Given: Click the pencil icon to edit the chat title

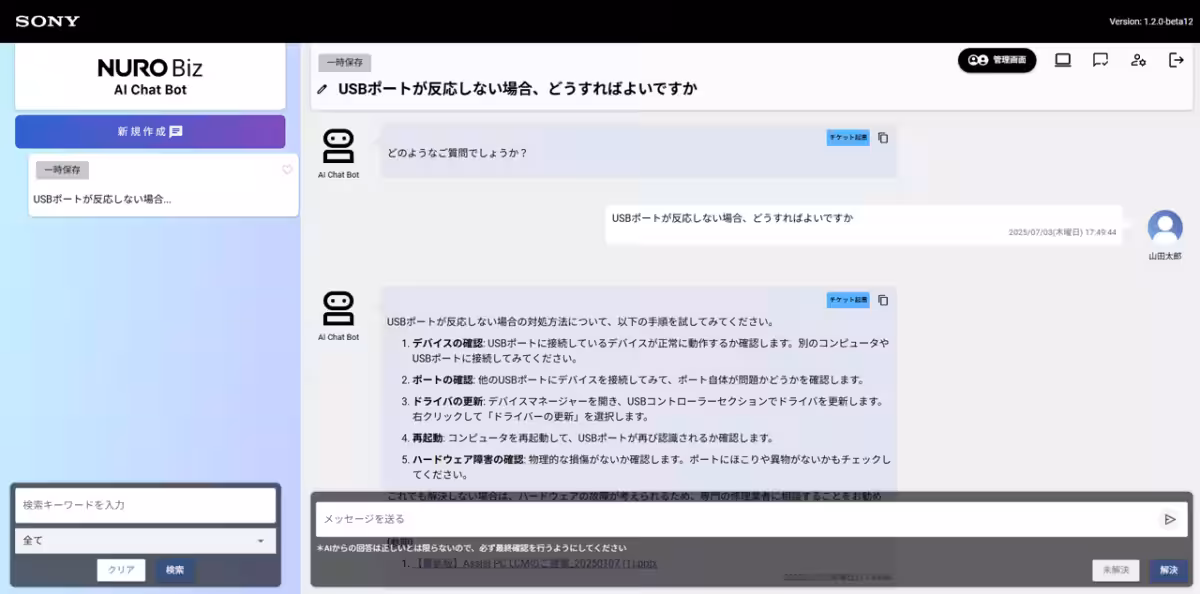Looking at the screenshot, I should point(322,88).
